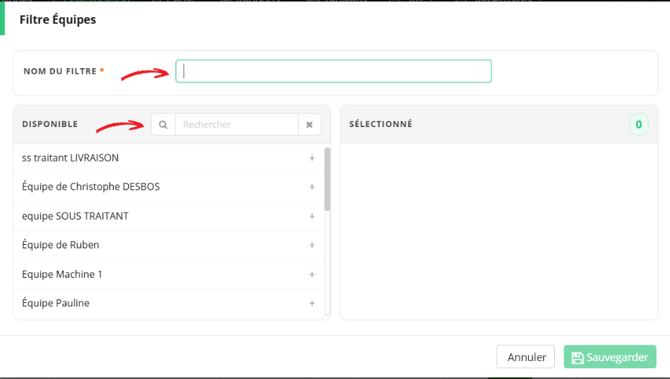Add Équipe de Ruben with plus icon

pyautogui.click(x=312, y=245)
